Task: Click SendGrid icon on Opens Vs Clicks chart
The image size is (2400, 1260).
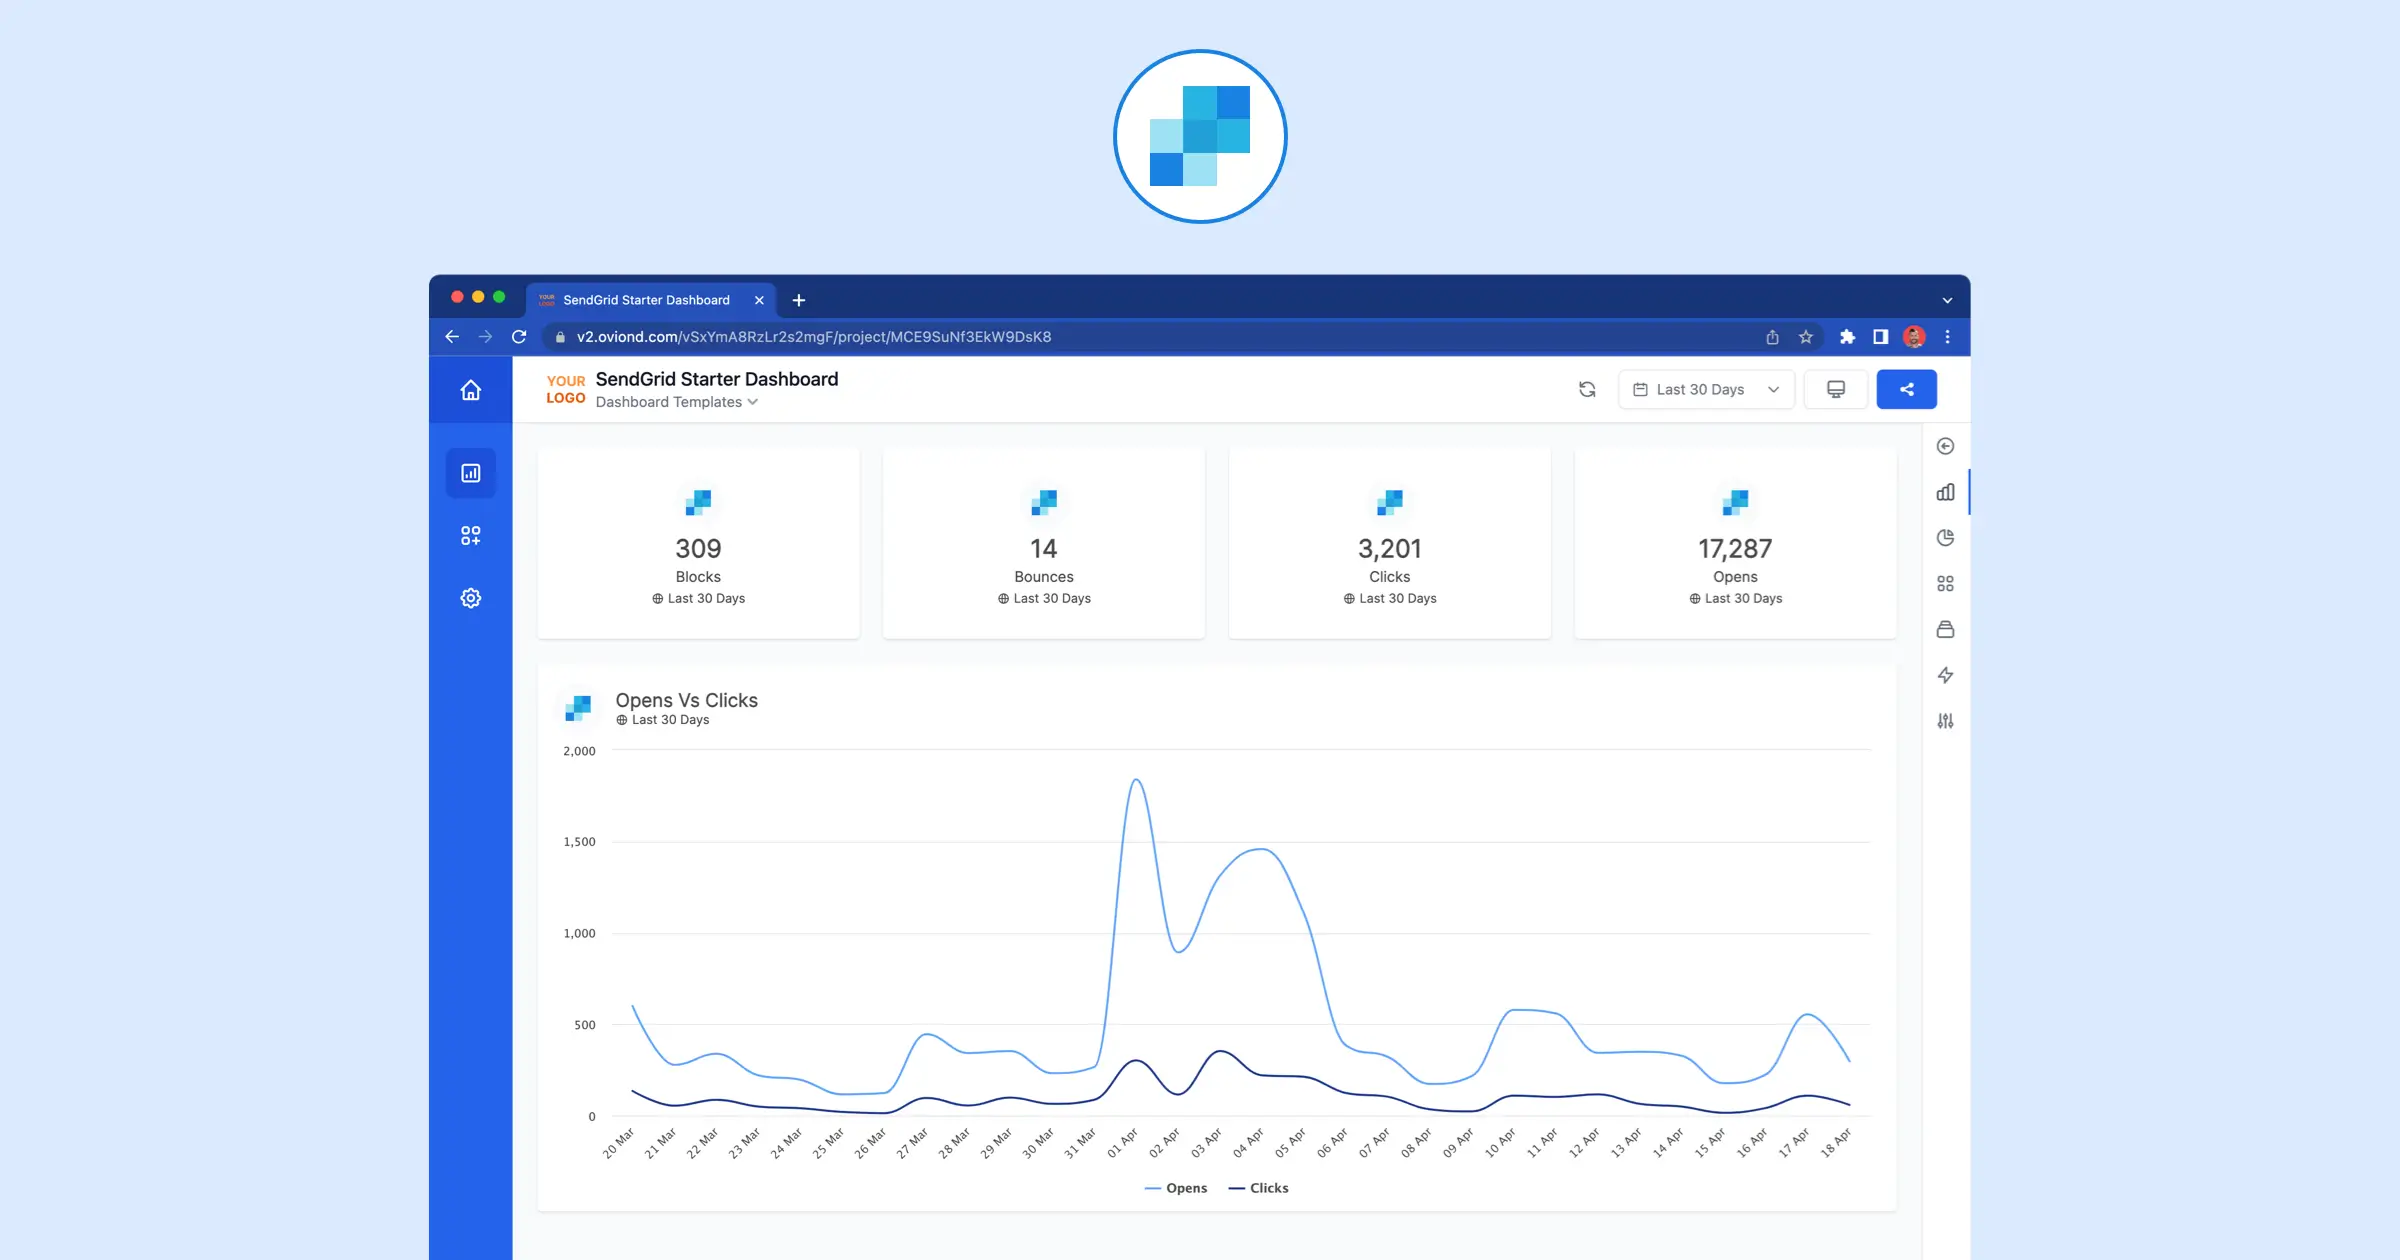Action: click(578, 708)
